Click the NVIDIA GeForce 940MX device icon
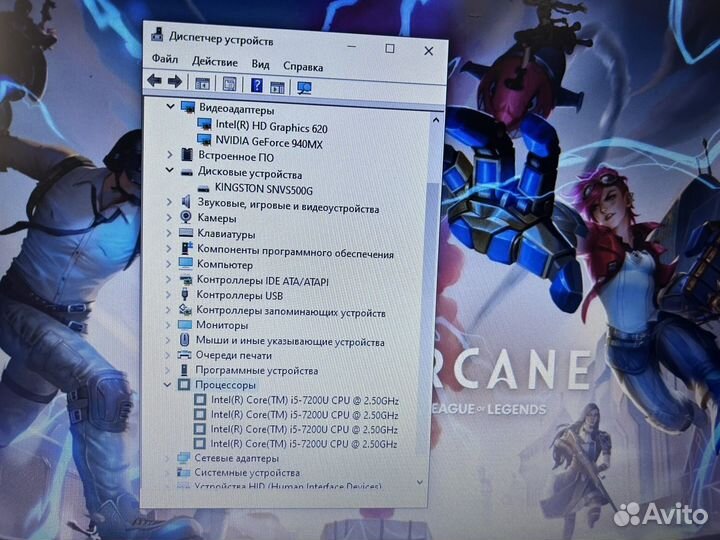 [x=204, y=139]
